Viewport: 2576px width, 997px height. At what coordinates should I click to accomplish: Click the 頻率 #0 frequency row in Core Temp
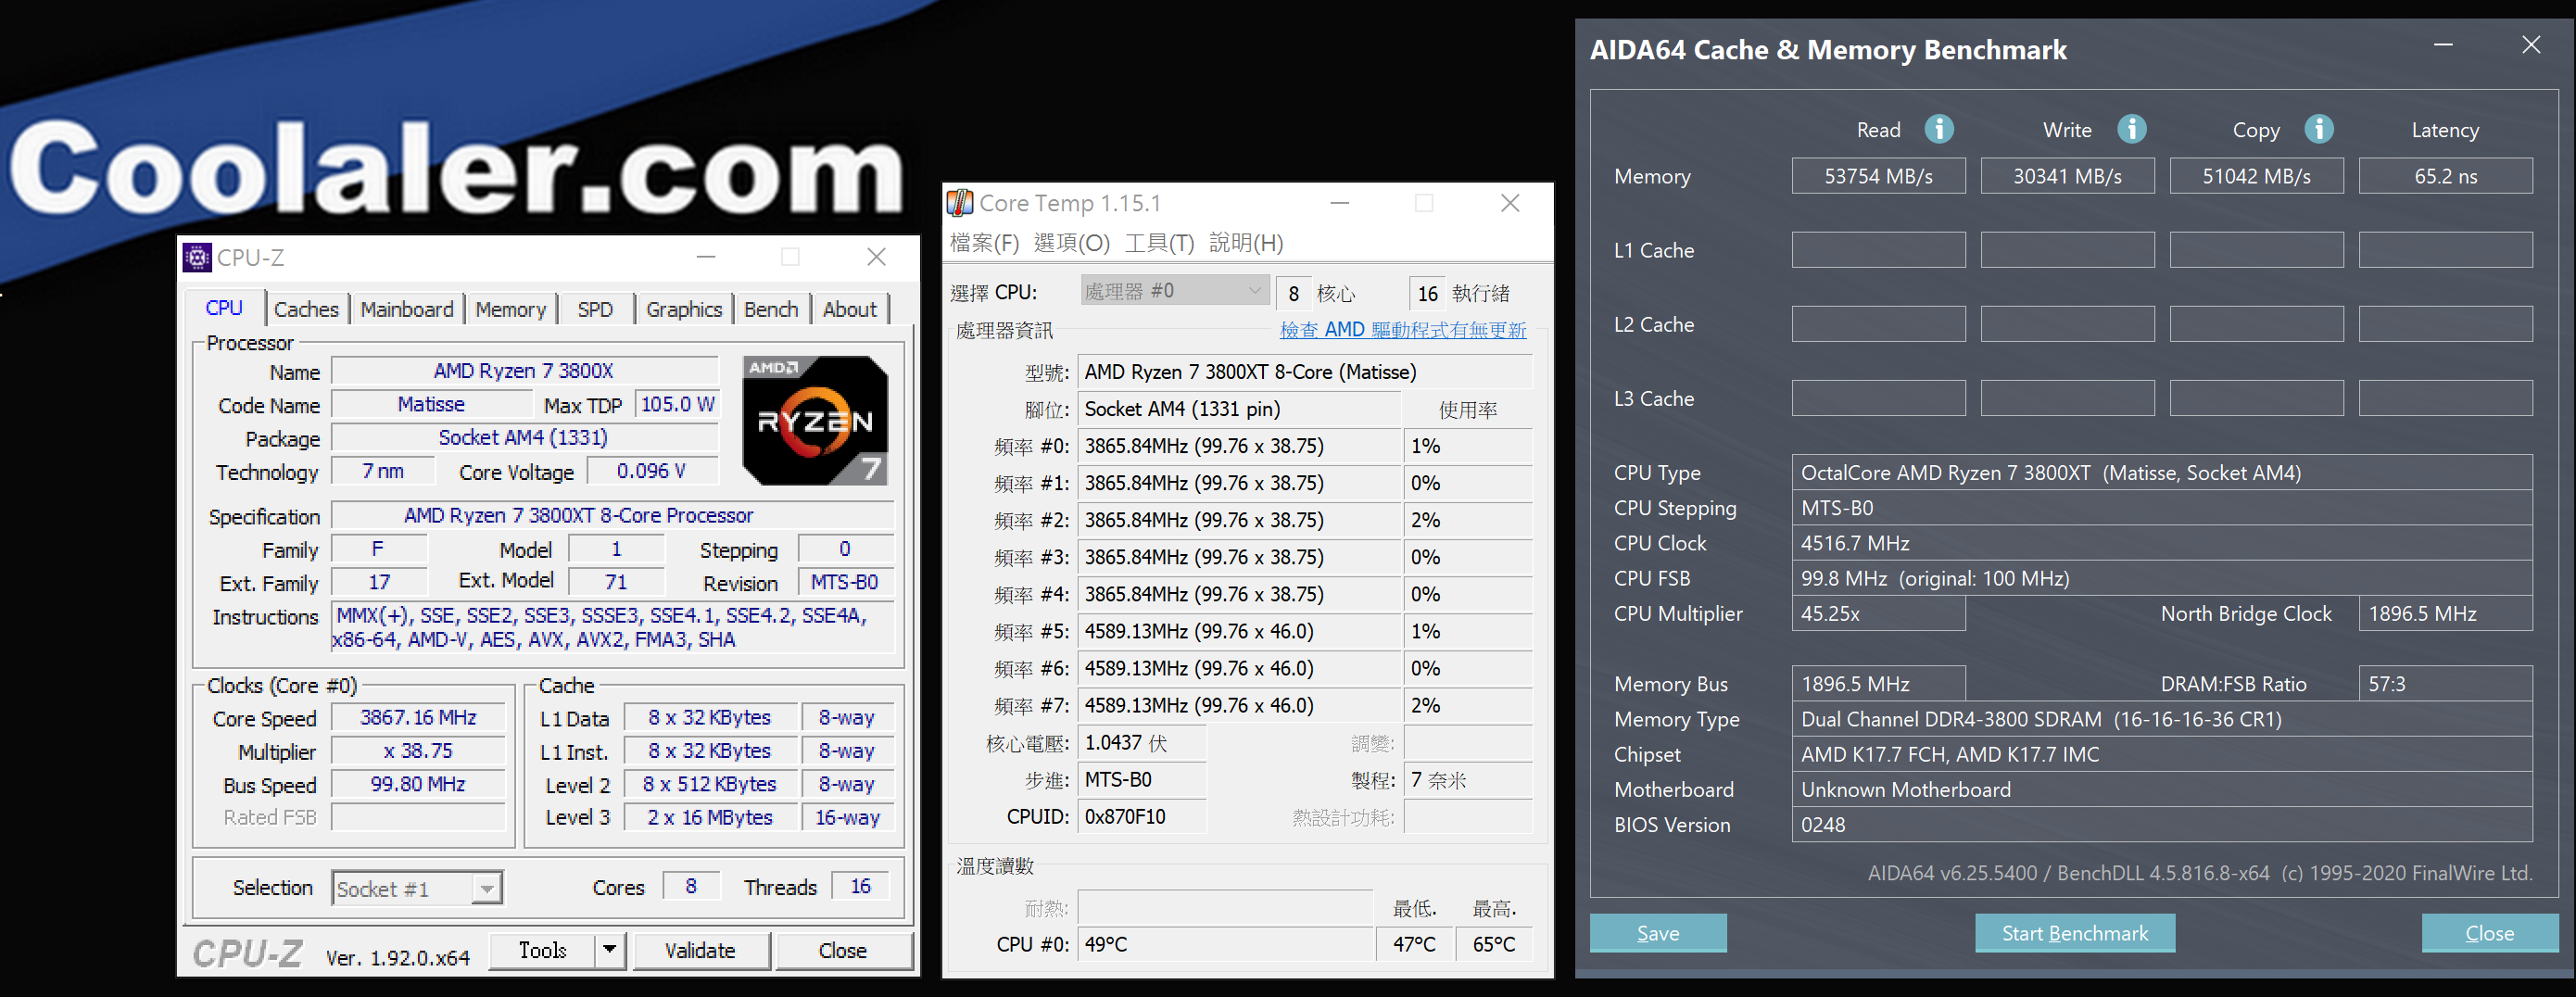(1238, 446)
